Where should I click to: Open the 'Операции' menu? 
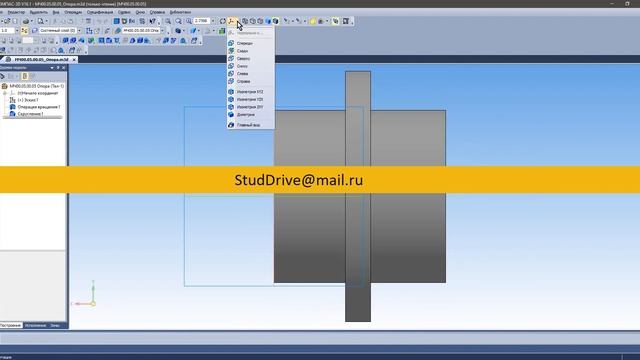pos(73,12)
